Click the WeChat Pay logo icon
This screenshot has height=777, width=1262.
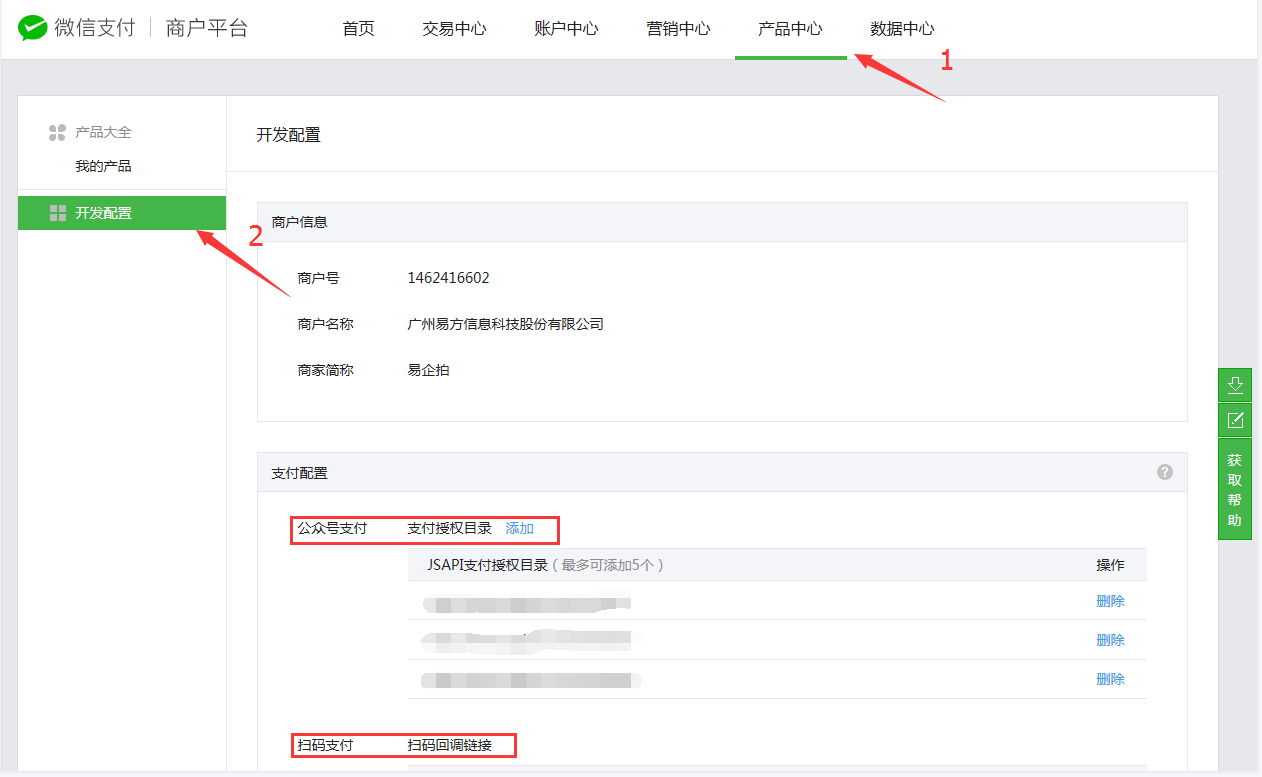click(x=32, y=28)
